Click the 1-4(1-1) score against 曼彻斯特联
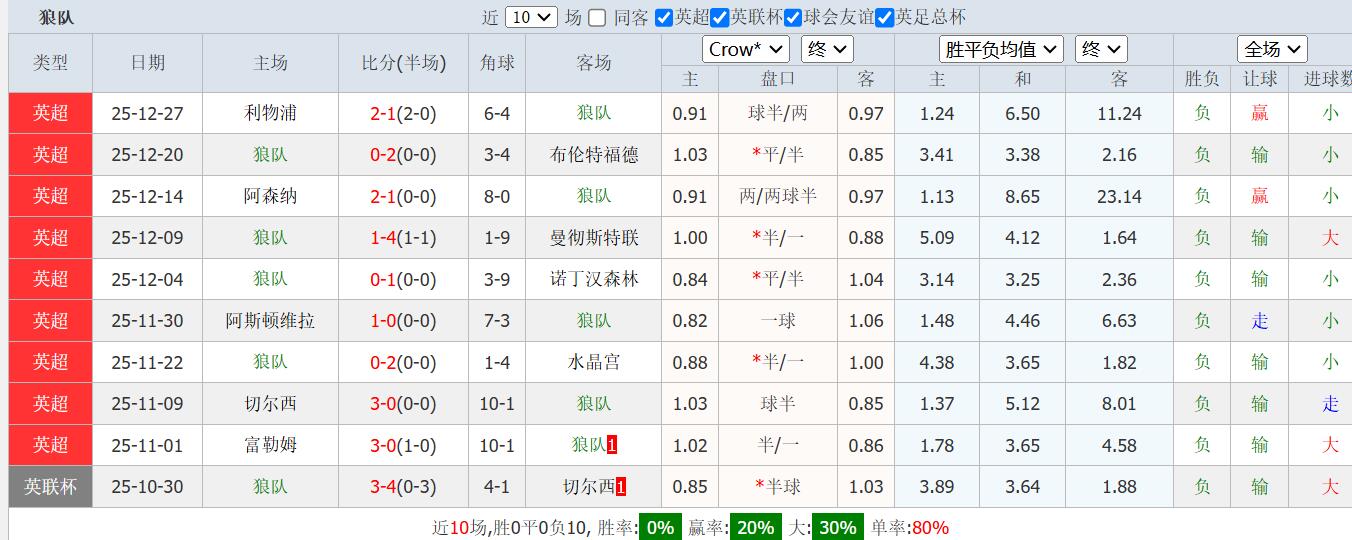Screen dimensions: 1352x540 [x=403, y=238]
